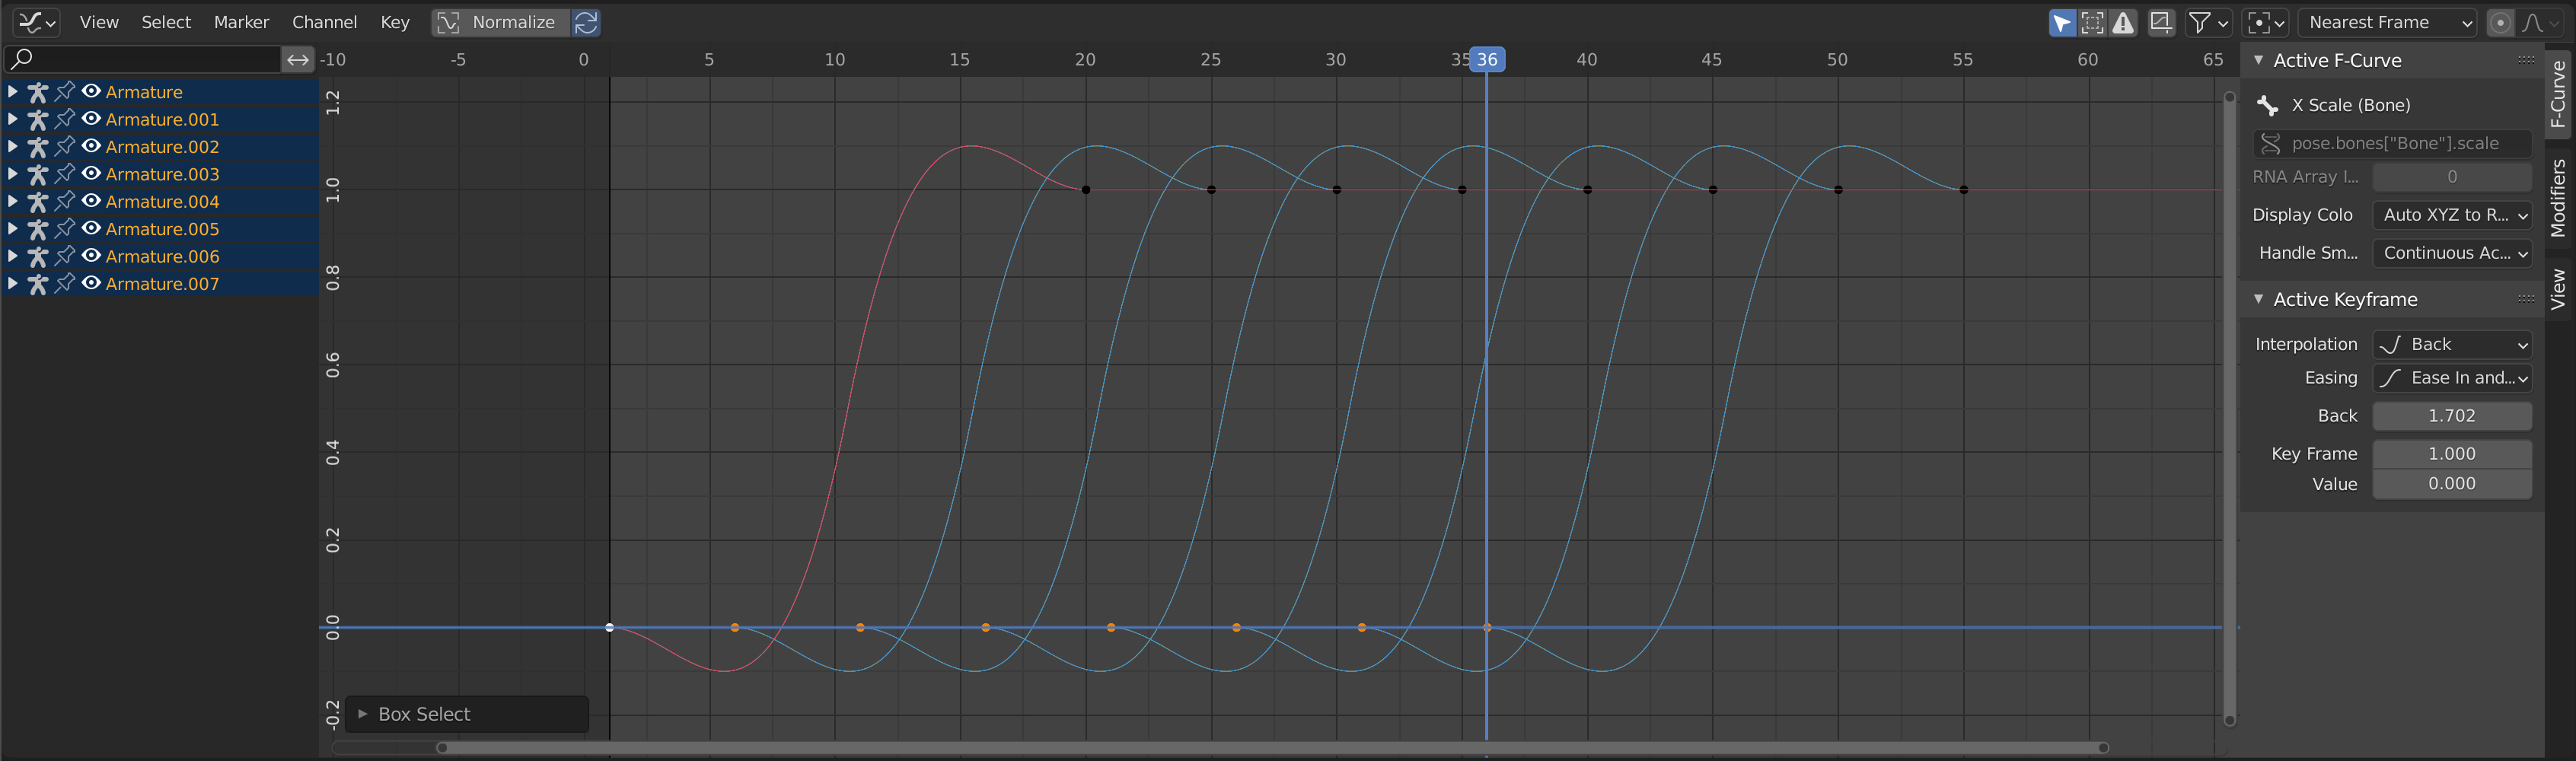Open Handle Smoothing Continuous dropdown
The height and width of the screenshot is (761, 2576).
(x=2452, y=253)
